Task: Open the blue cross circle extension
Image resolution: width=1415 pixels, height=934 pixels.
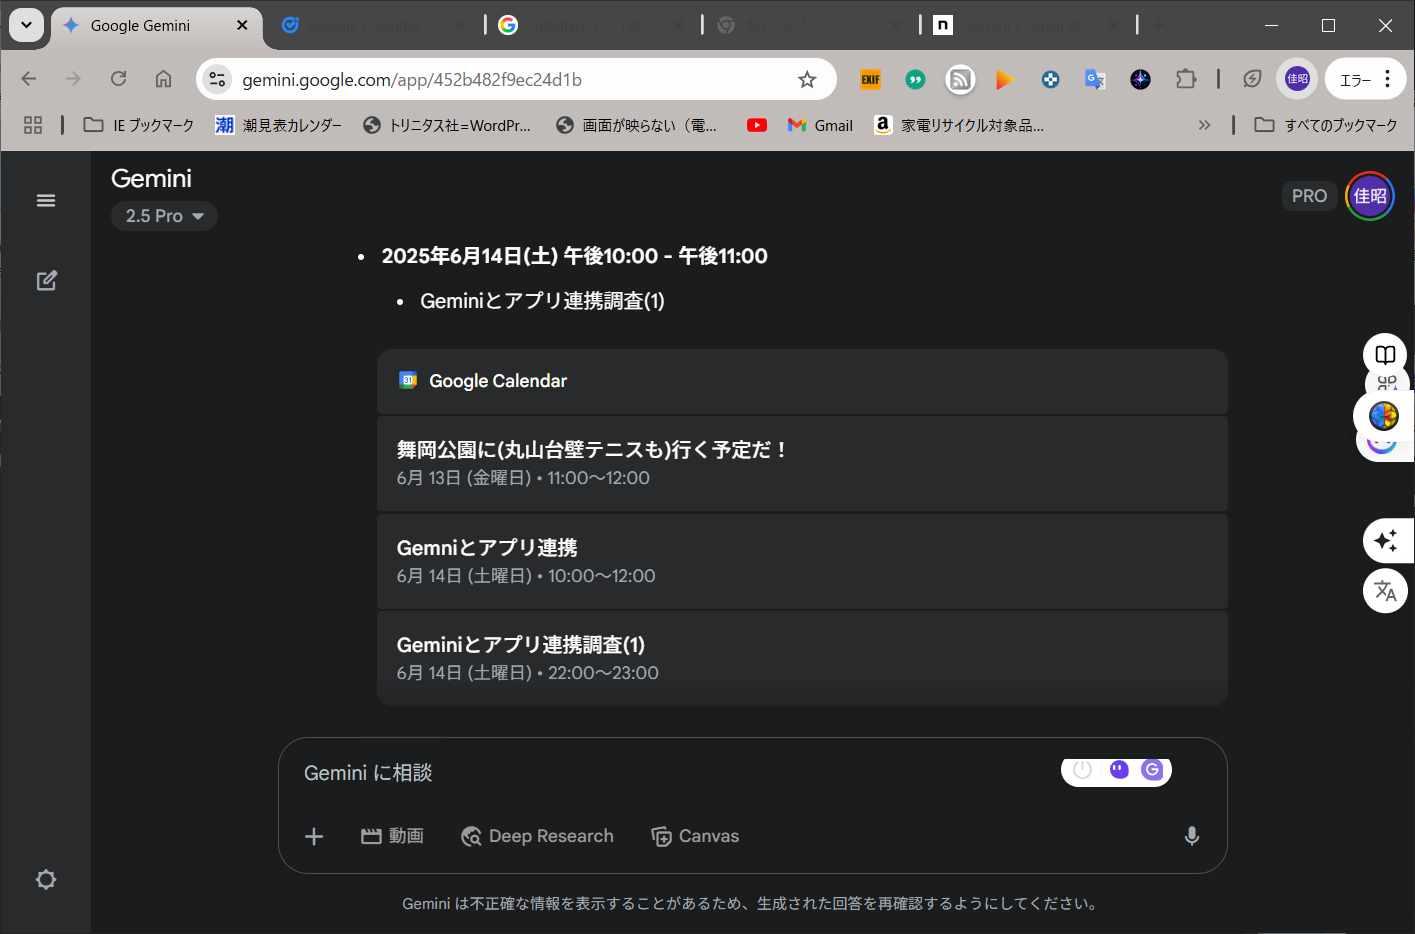Action: pyautogui.click(x=1050, y=79)
